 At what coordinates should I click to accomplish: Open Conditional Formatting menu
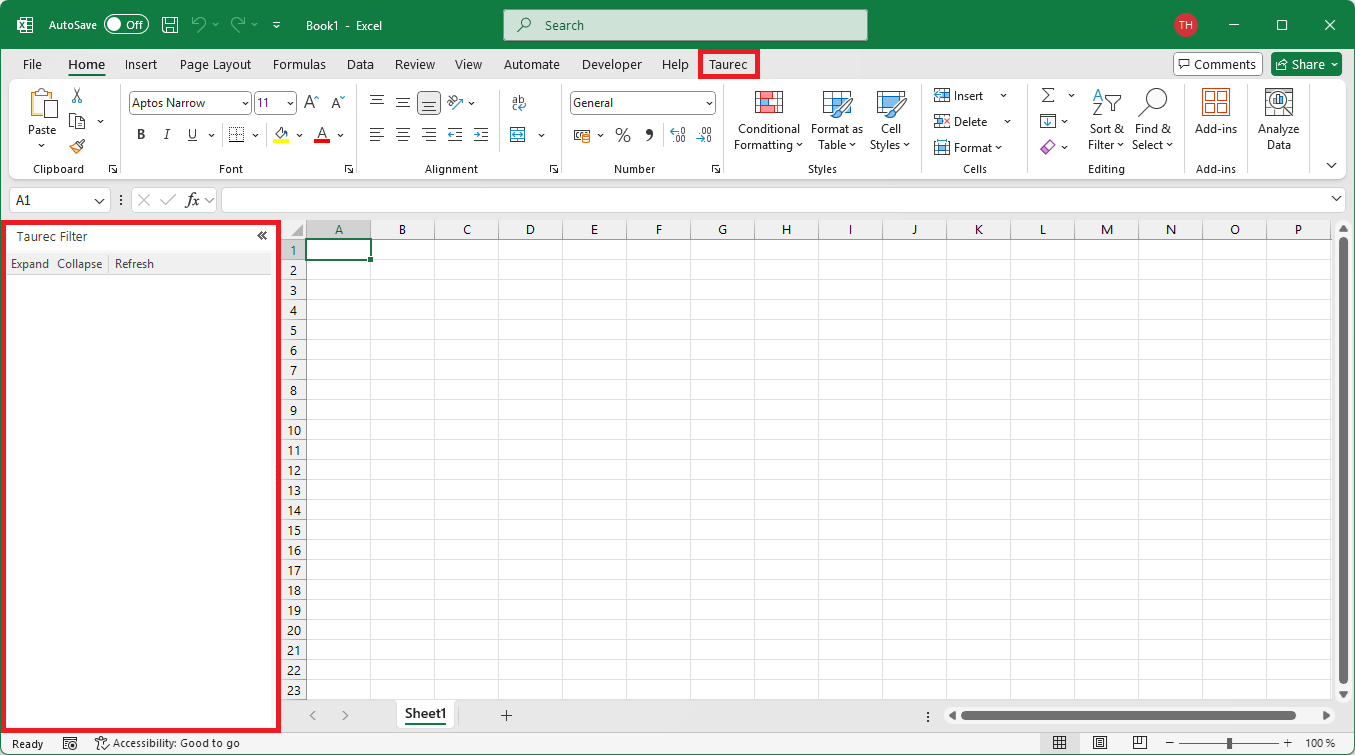coord(768,120)
